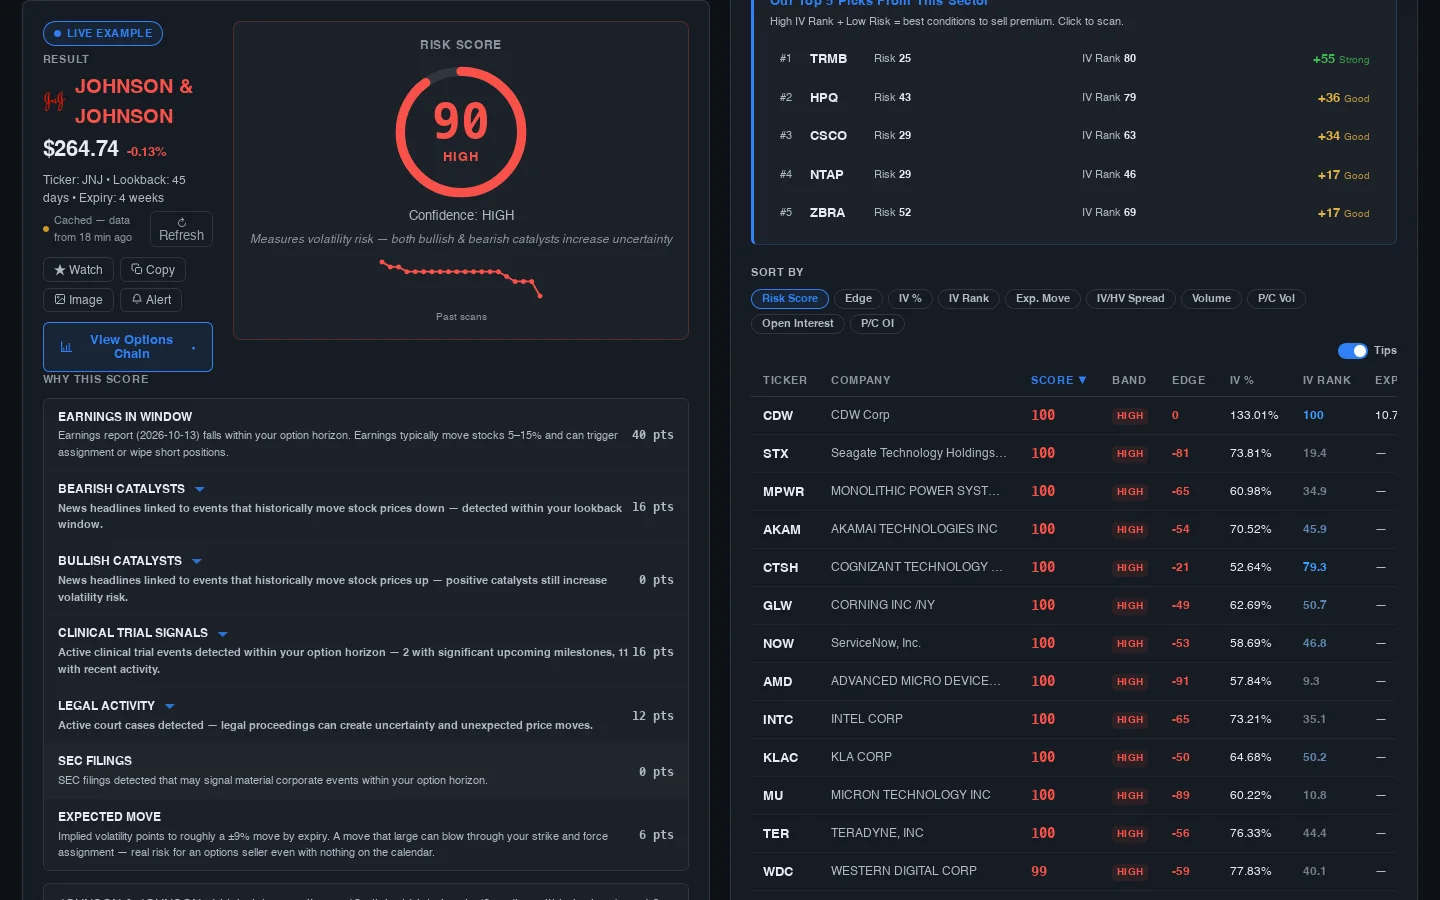Expand Bullish Catalysts details
Screen dimensions: 1440x900
coord(196,561)
